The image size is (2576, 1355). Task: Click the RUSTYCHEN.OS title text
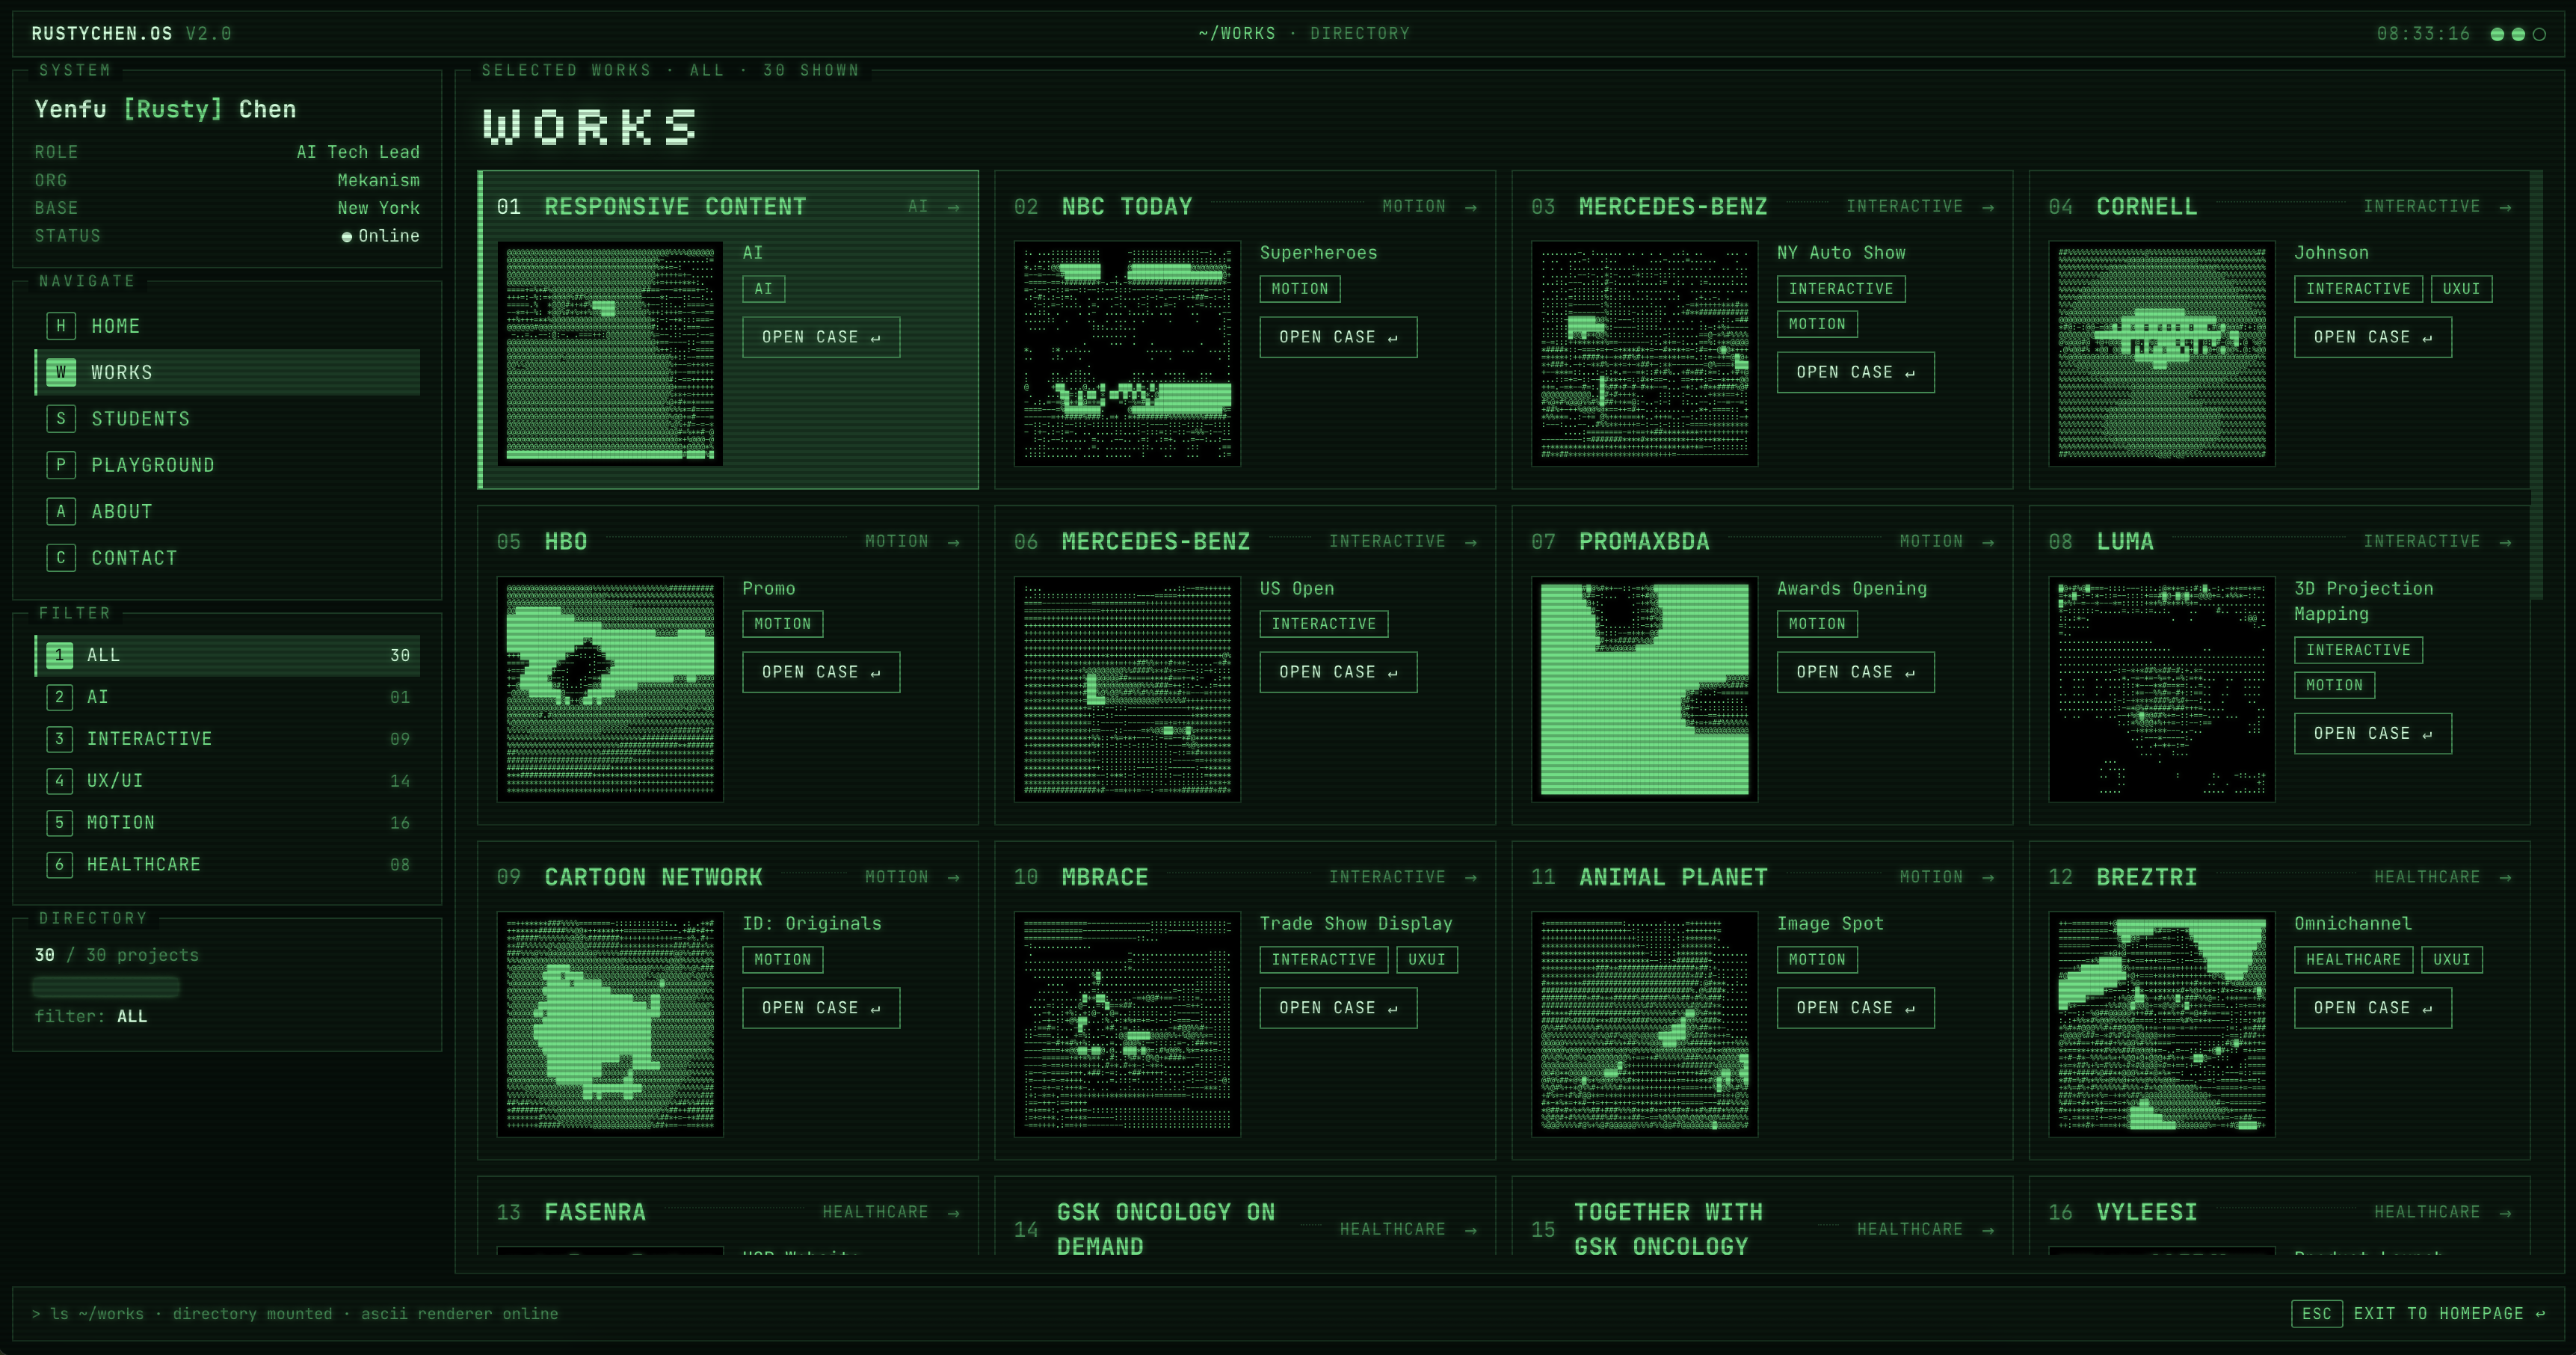102,33
